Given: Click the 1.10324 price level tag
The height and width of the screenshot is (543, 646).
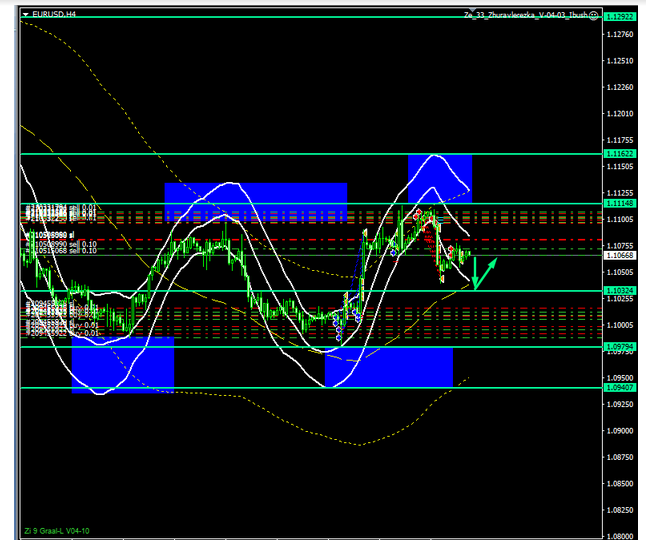Looking at the screenshot, I should pos(620,290).
